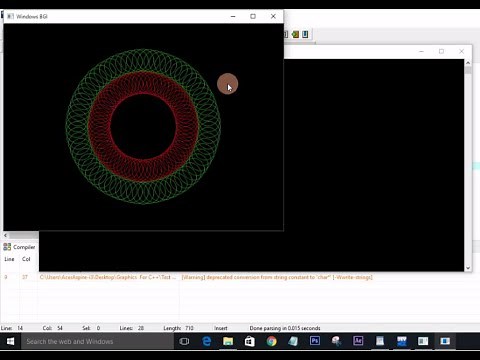Image resolution: width=480 pixels, height=360 pixels.
Task: Open the Windows Store from the taskbar
Action: (250, 341)
